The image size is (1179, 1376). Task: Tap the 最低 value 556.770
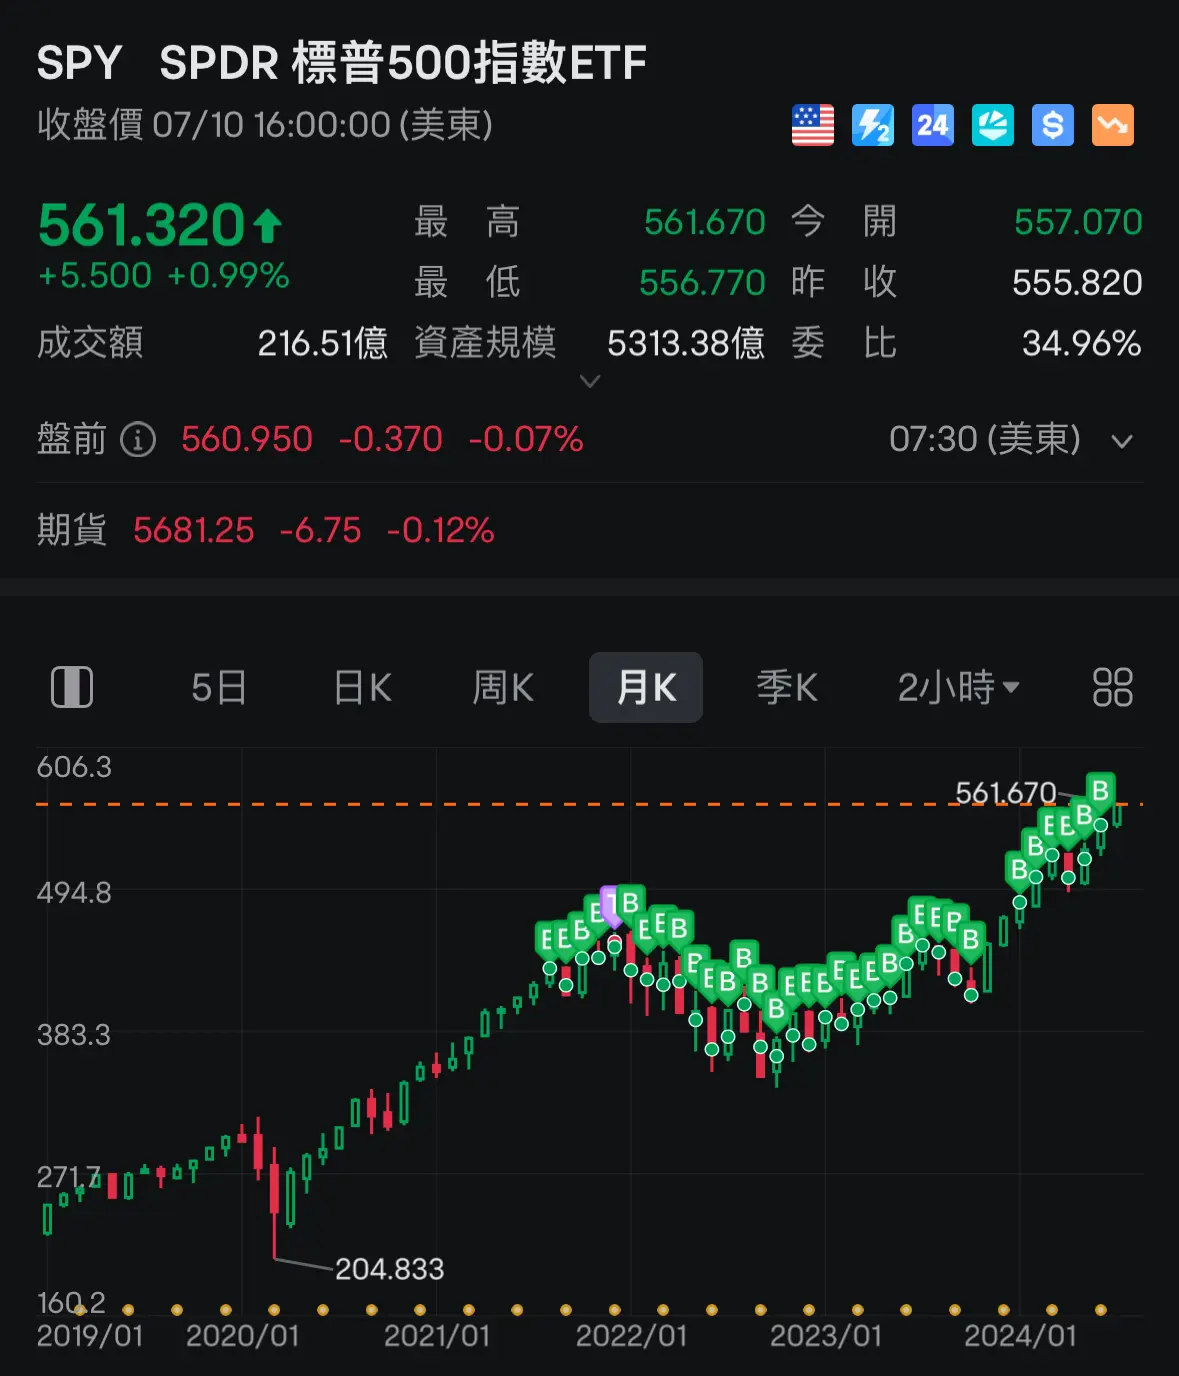point(702,283)
